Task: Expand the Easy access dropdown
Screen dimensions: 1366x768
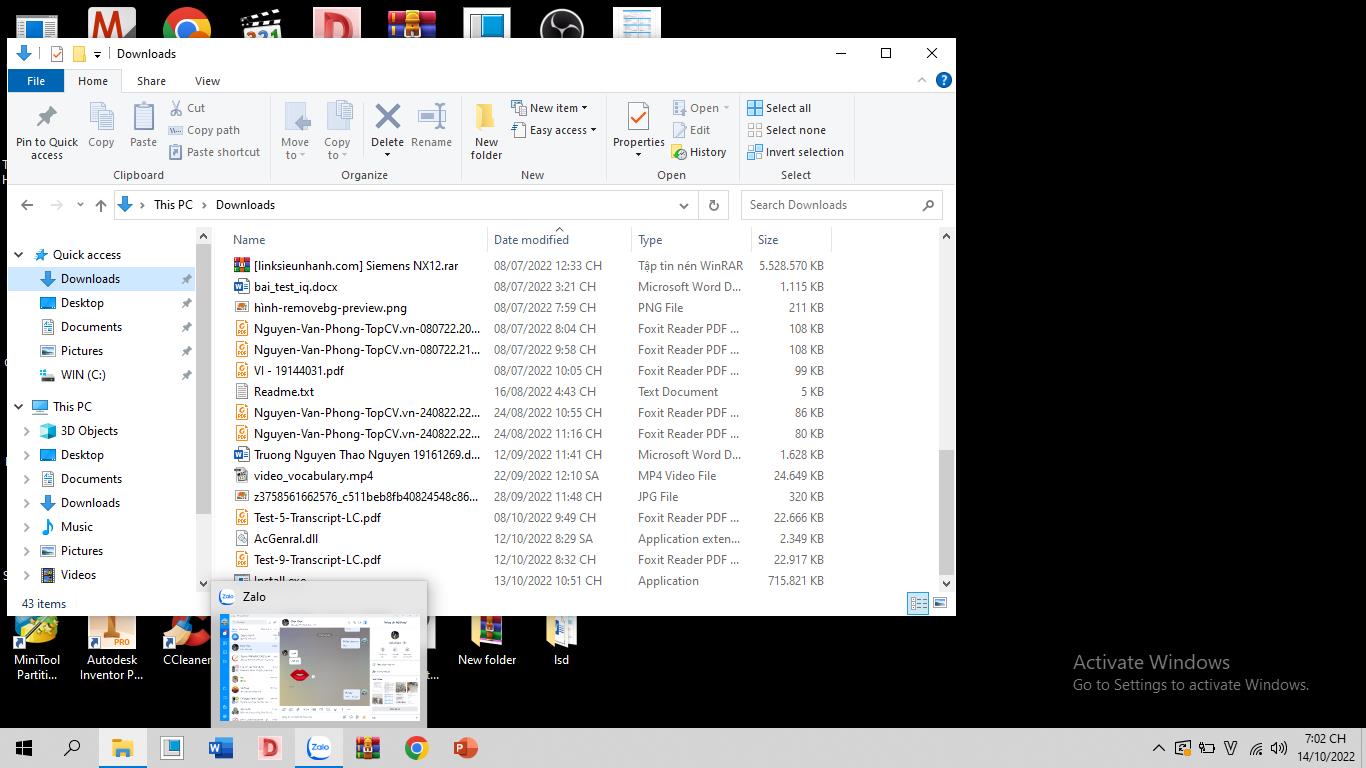Action: point(554,130)
